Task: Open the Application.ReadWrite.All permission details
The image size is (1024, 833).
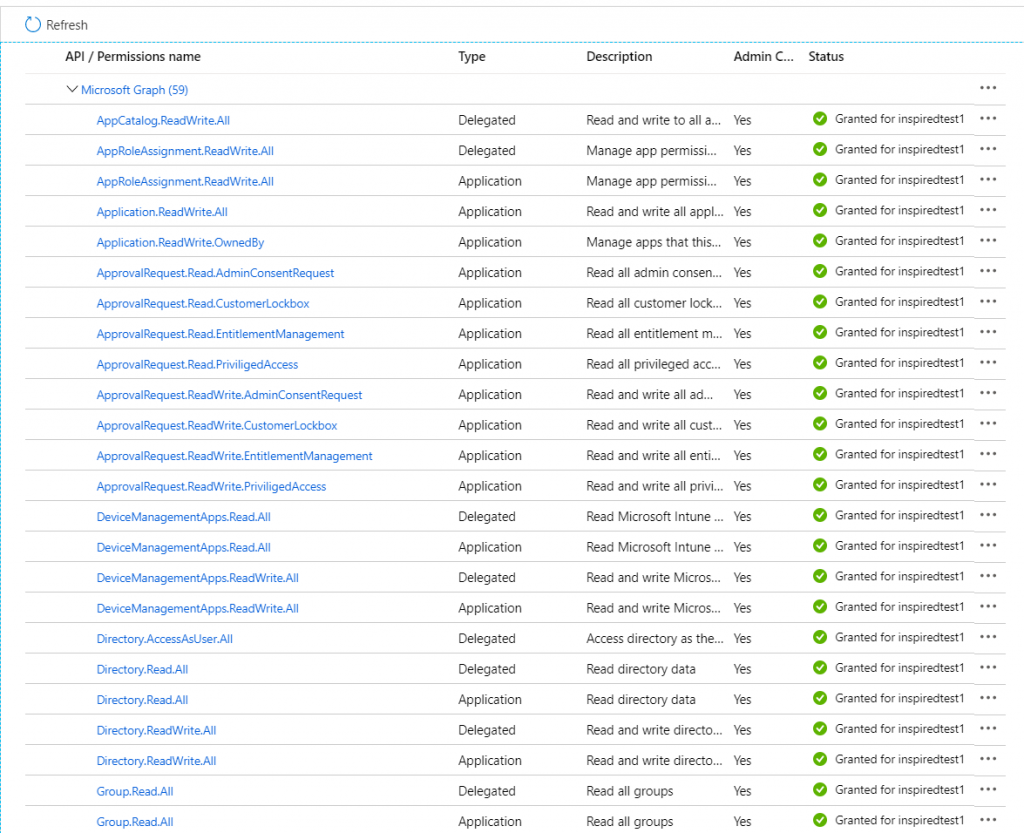Action: pyautogui.click(x=162, y=212)
